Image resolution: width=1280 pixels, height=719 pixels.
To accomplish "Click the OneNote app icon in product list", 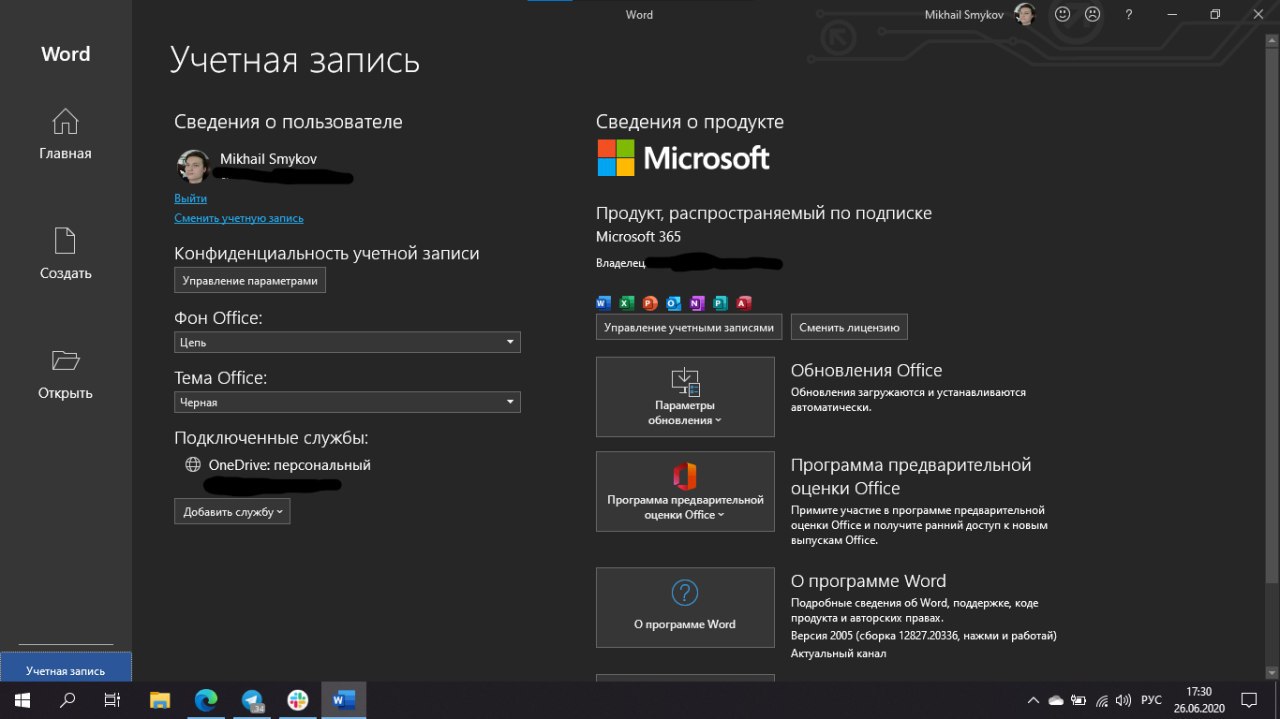I will pyautogui.click(x=696, y=303).
